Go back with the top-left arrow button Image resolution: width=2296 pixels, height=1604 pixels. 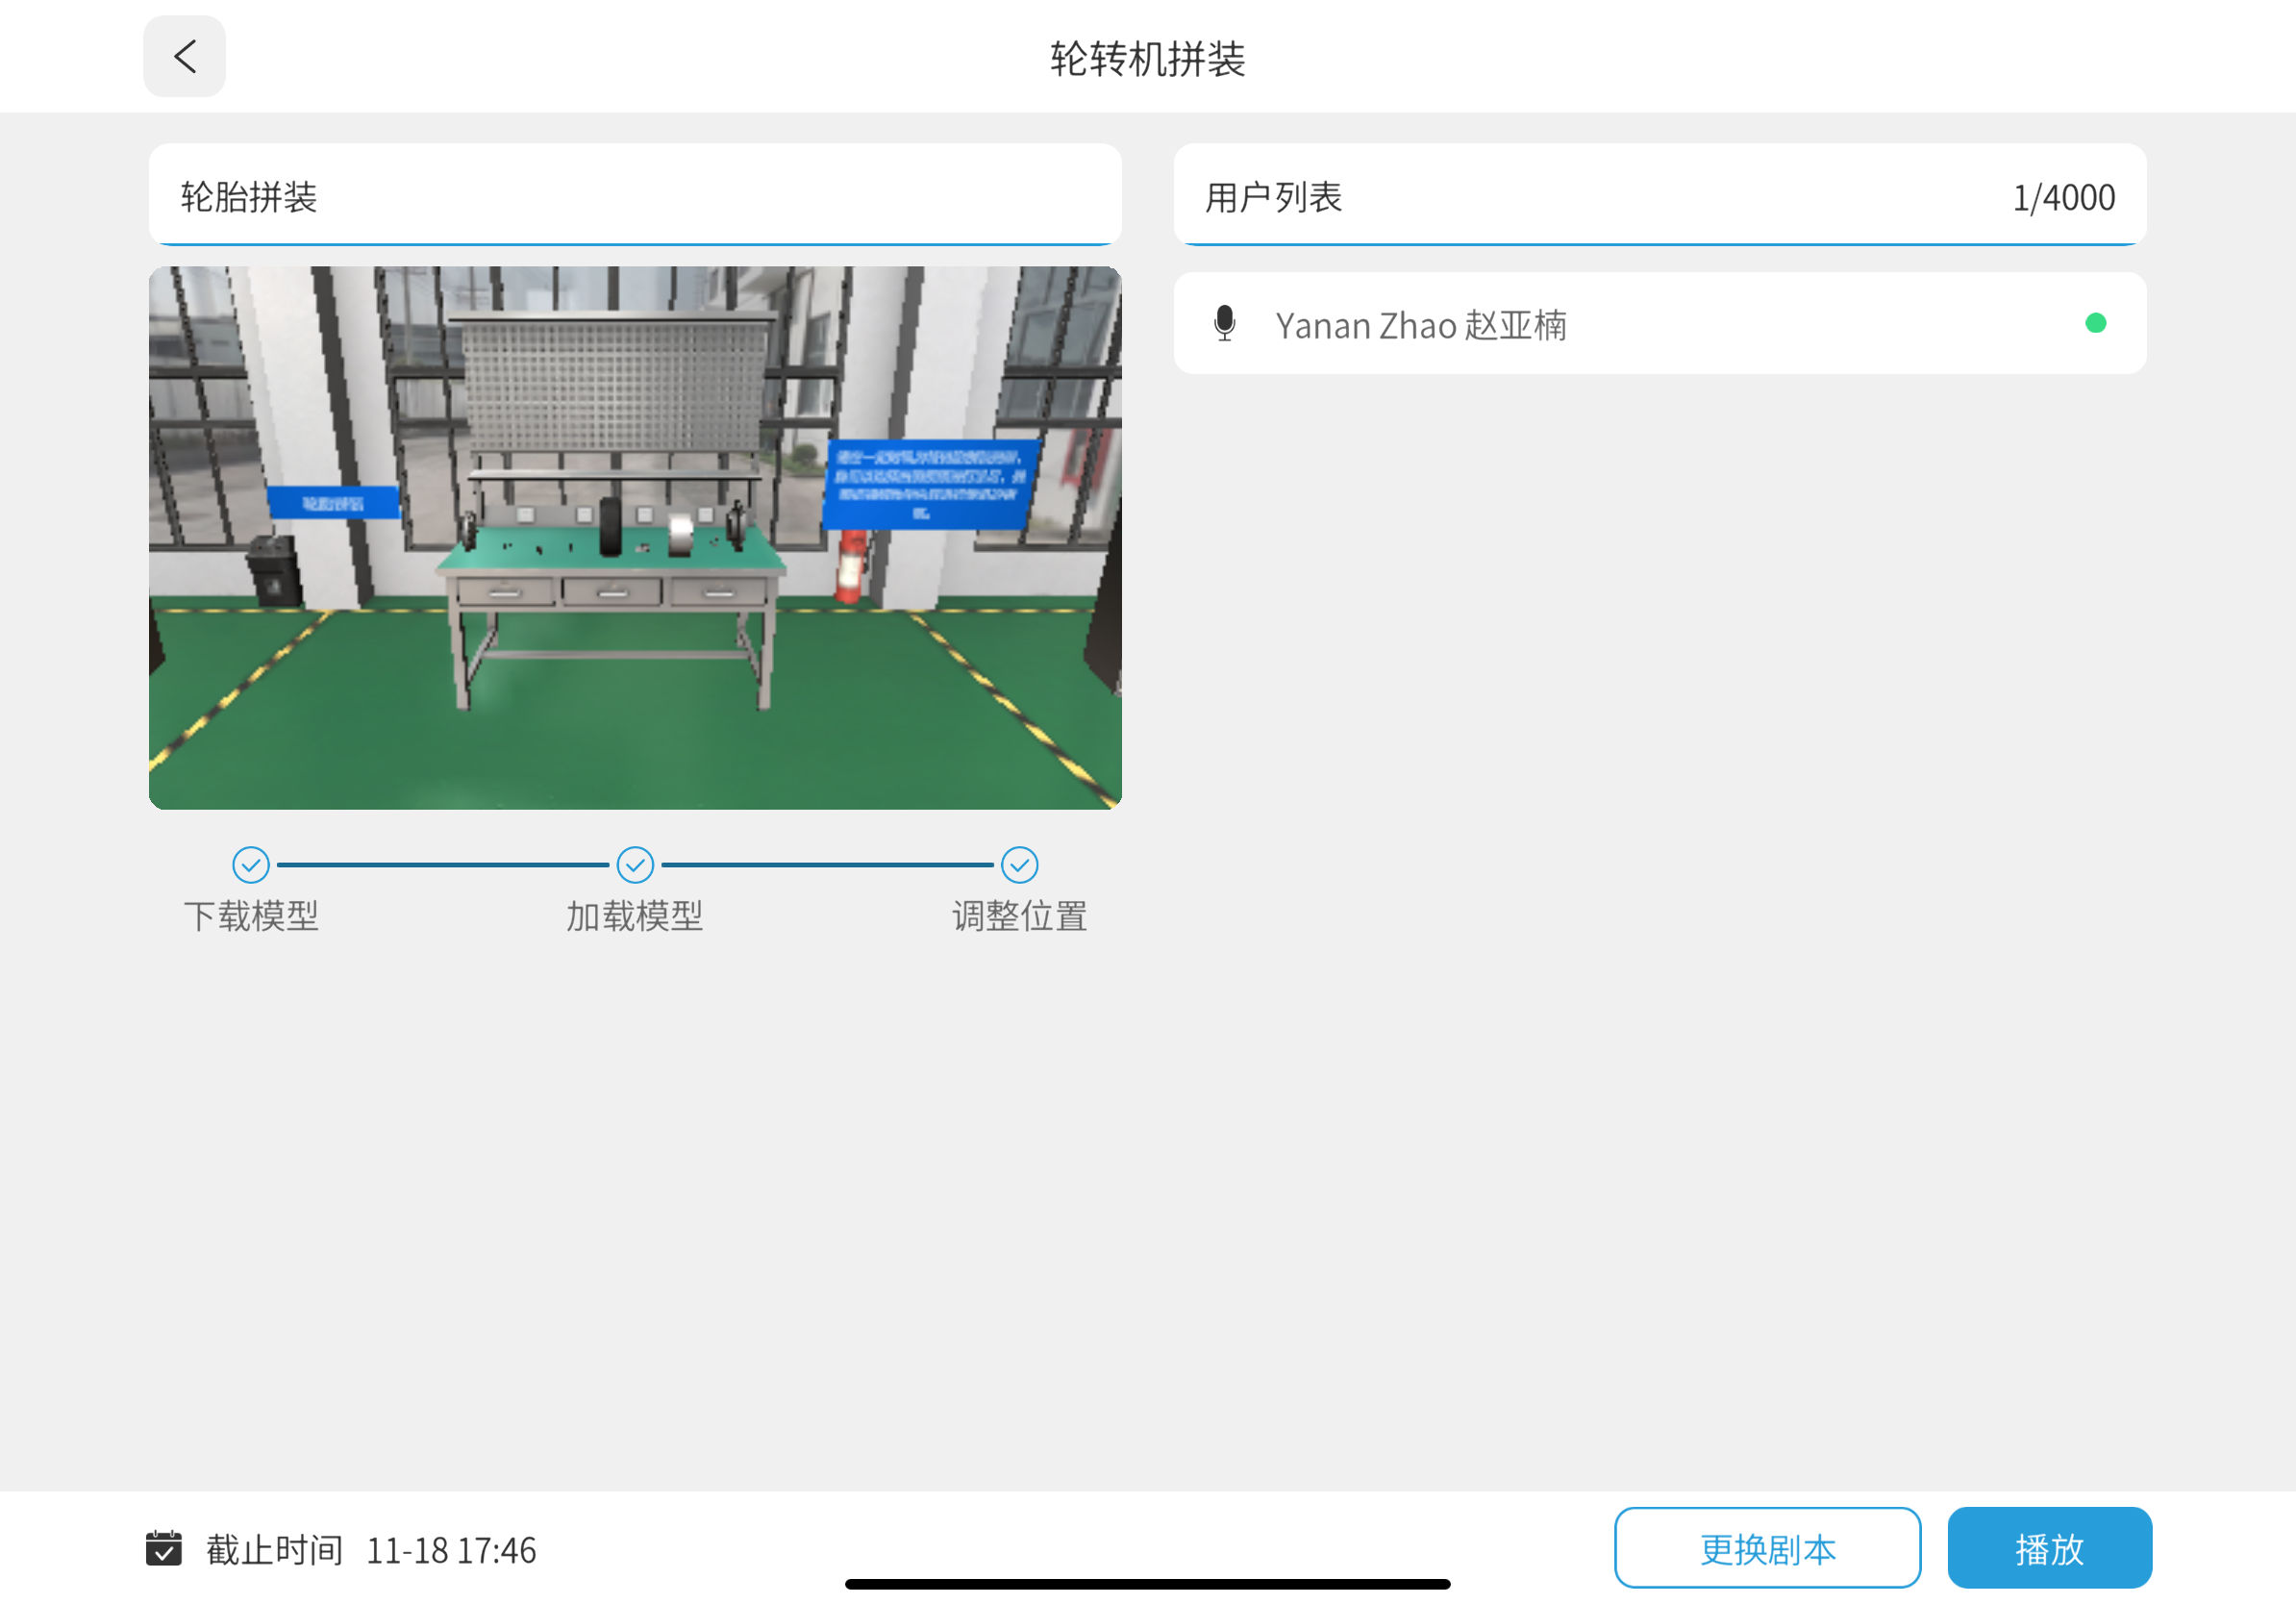click(x=184, y=56)
